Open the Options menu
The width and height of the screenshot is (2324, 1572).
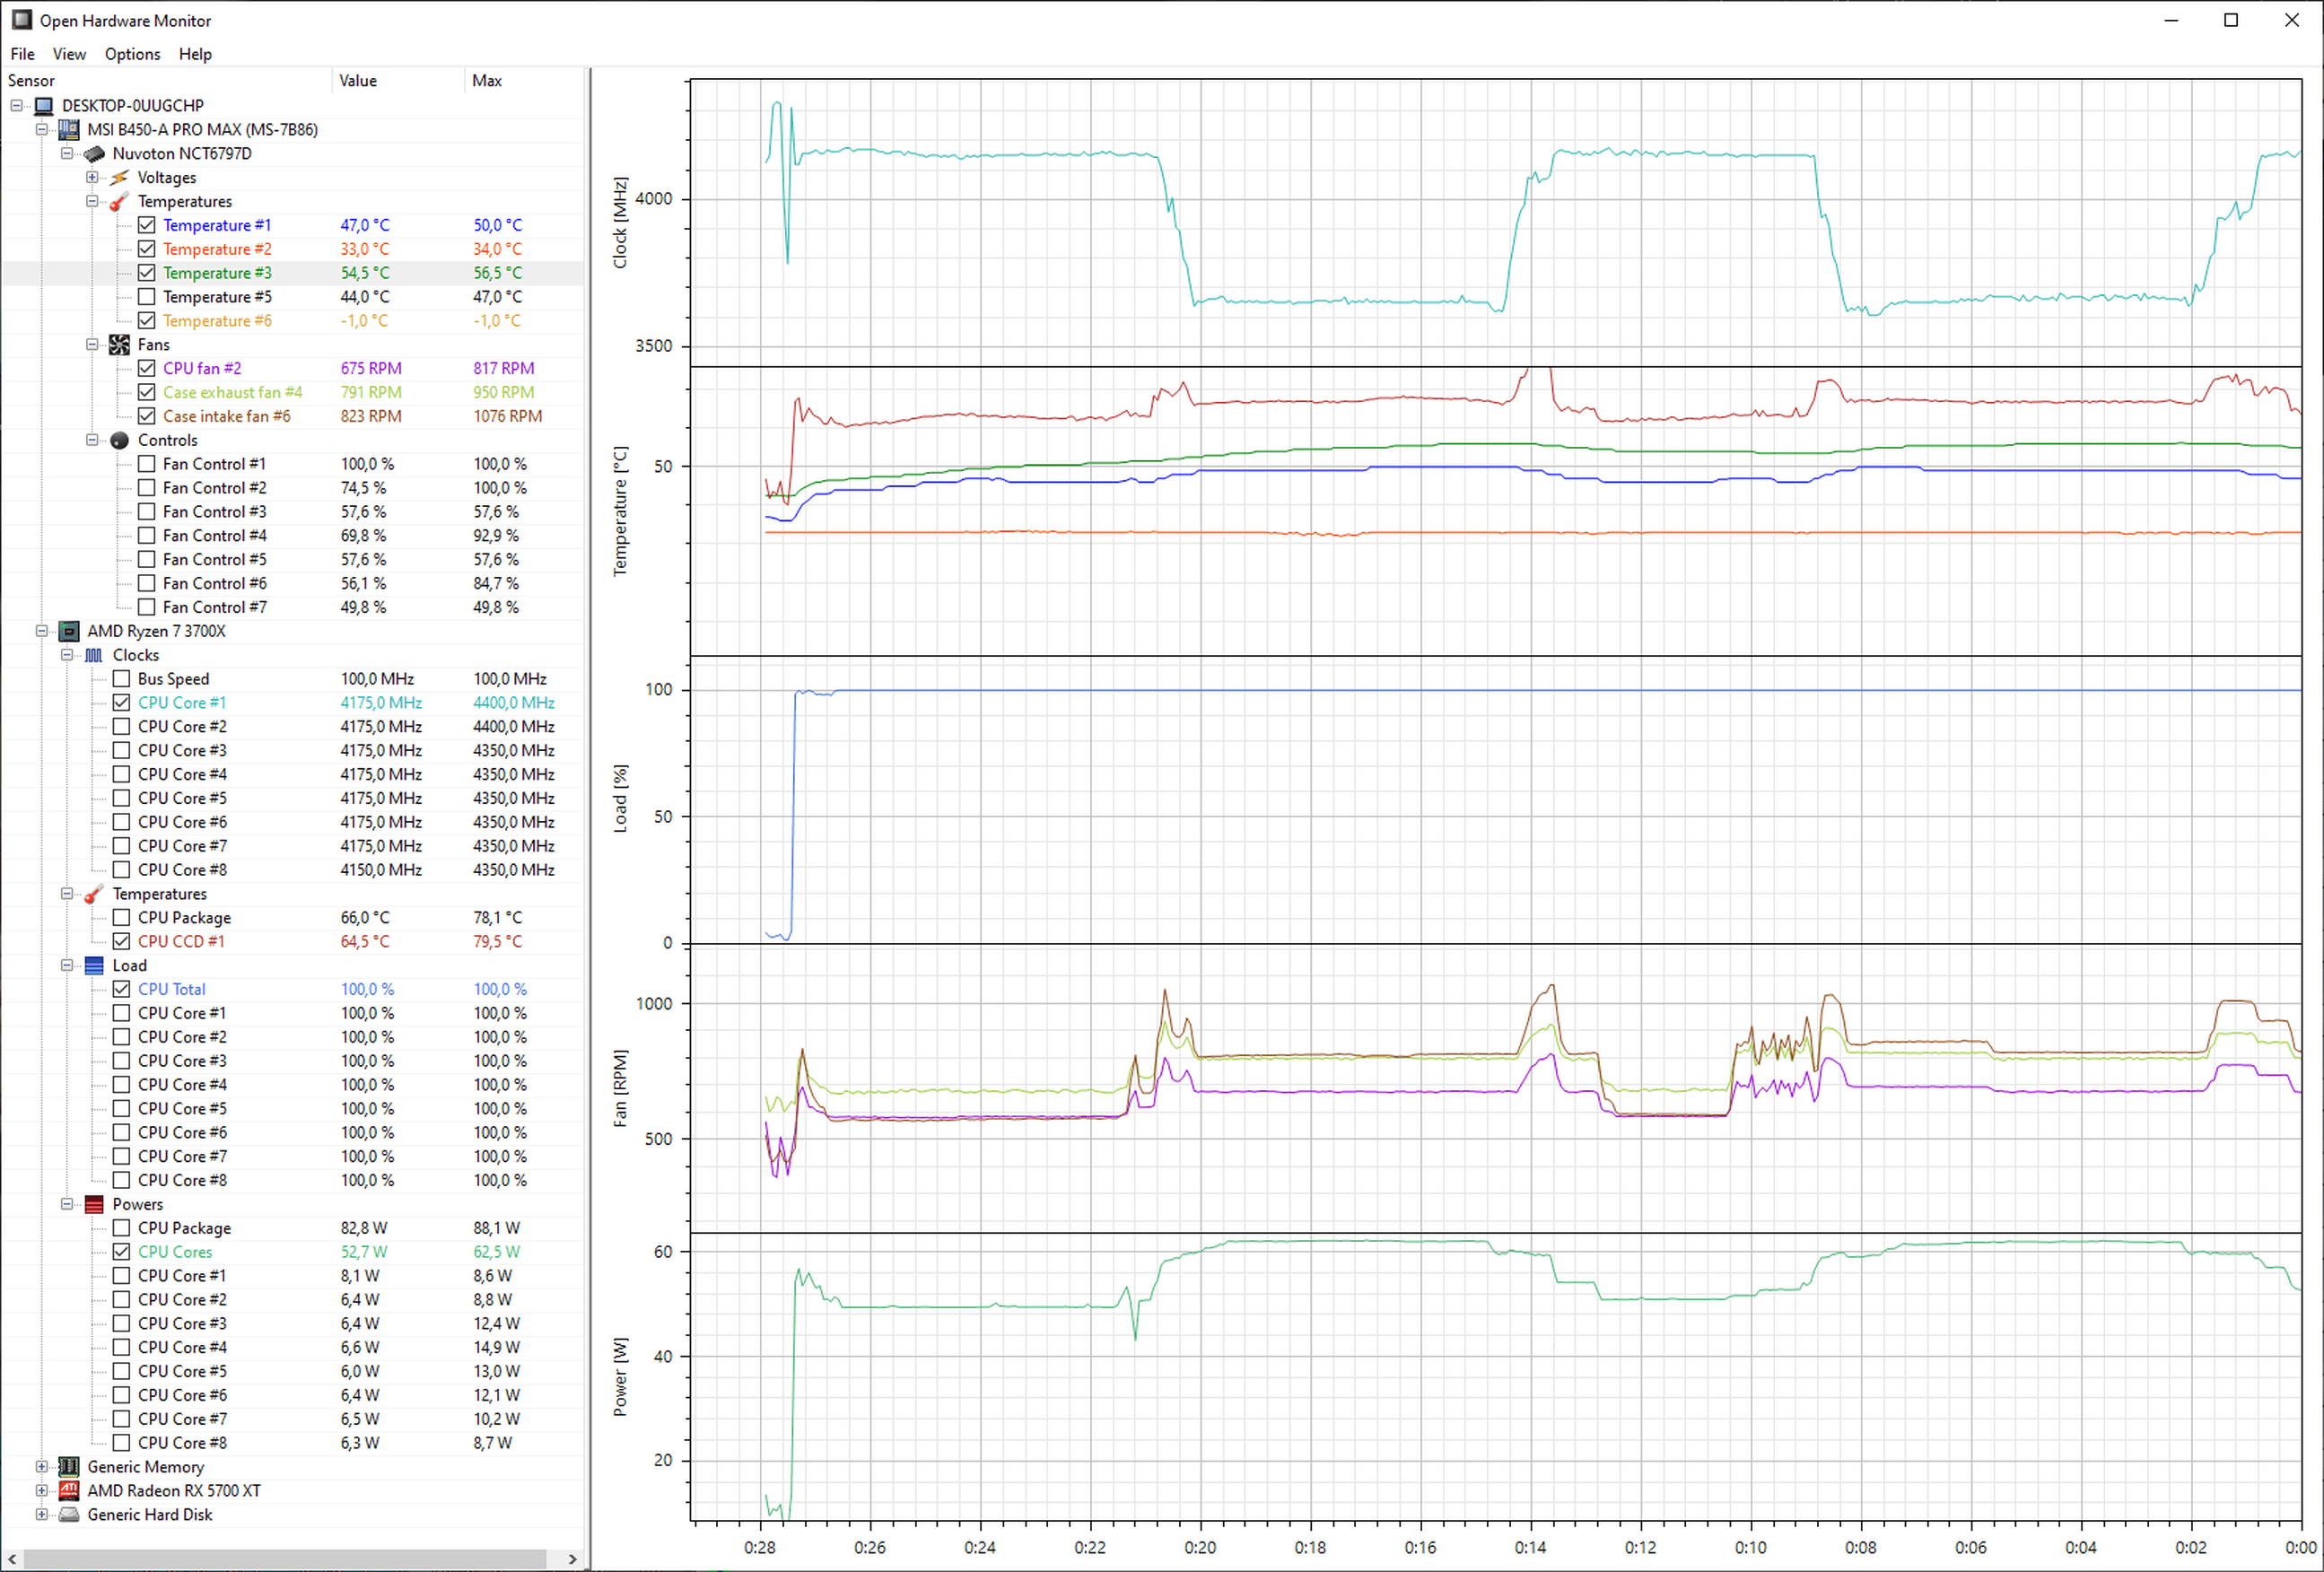(x=132, y=54)
